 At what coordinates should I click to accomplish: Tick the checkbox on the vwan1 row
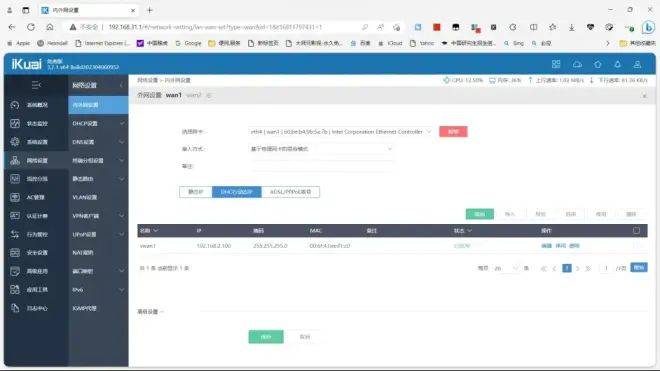tap(636, 246)
